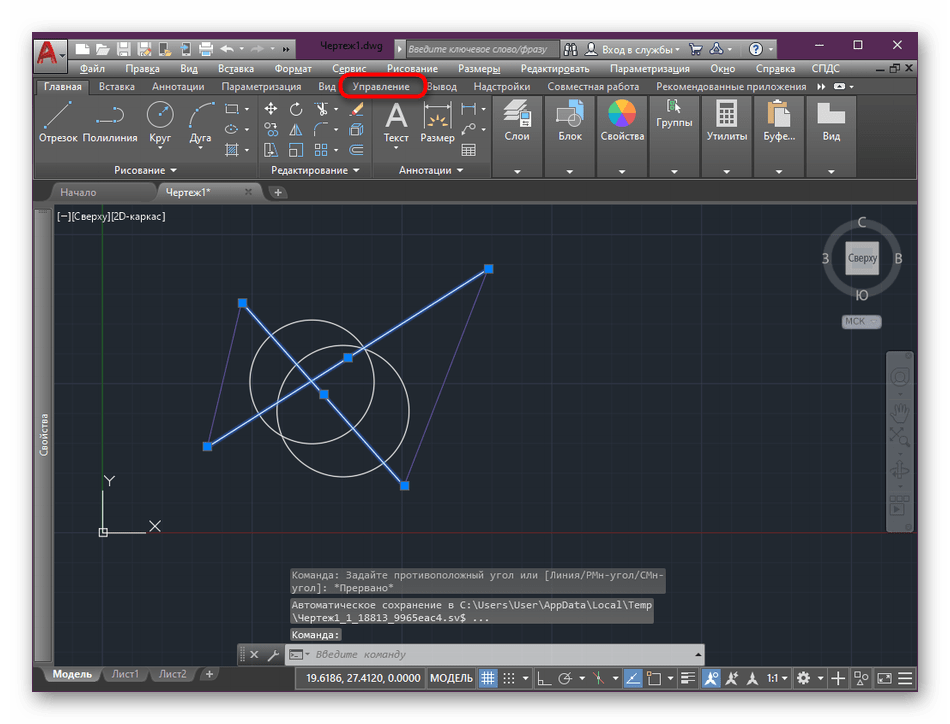950x724 pixels.
Task: Select the ellipse drawing tool
Action: (x=231, y=129)
